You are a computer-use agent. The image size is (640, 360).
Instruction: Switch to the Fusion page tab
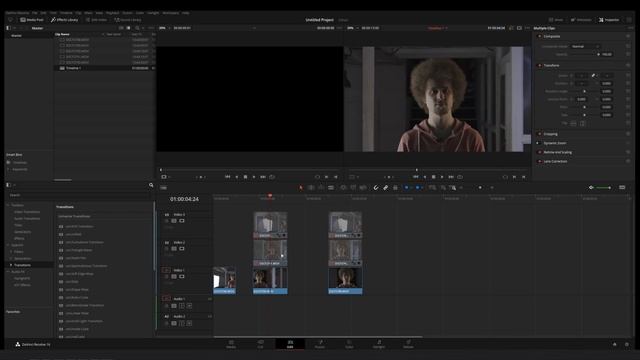click(x=320, y=344)
